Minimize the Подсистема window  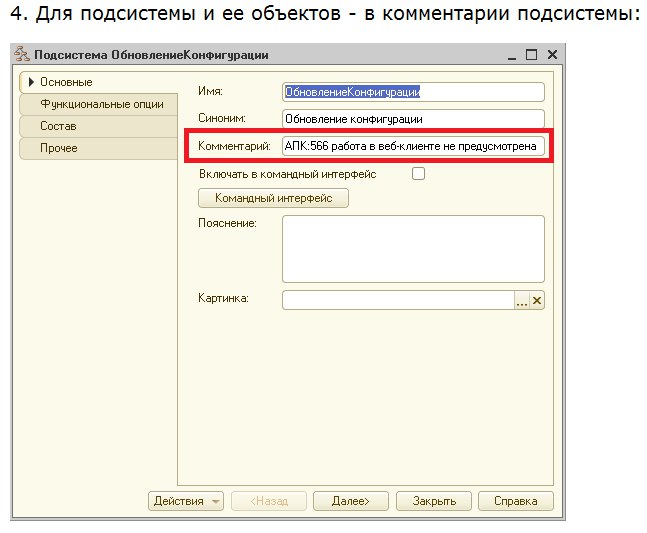(x=512, y=56)
